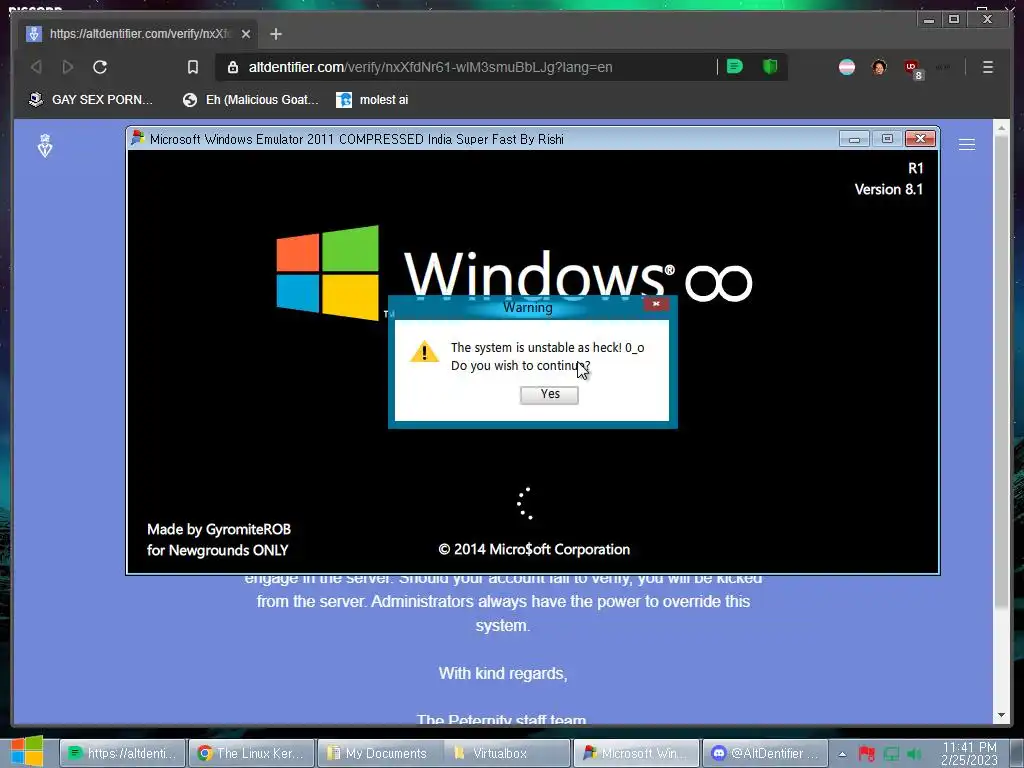Click the Windows four-color logo

point(327,273)
